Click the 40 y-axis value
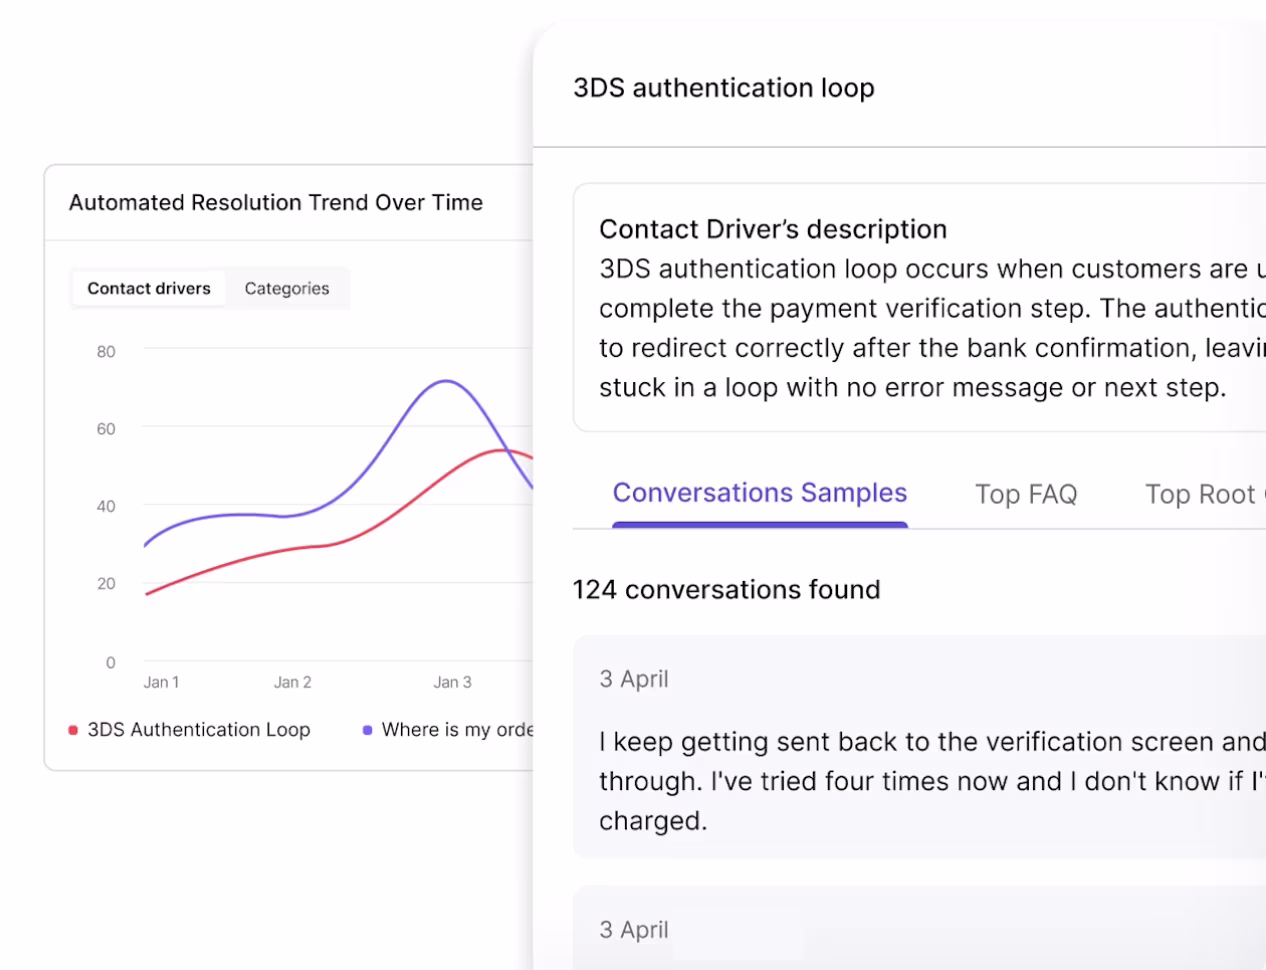The height and width of the screenshot is (970, 1266). point(106,506)
